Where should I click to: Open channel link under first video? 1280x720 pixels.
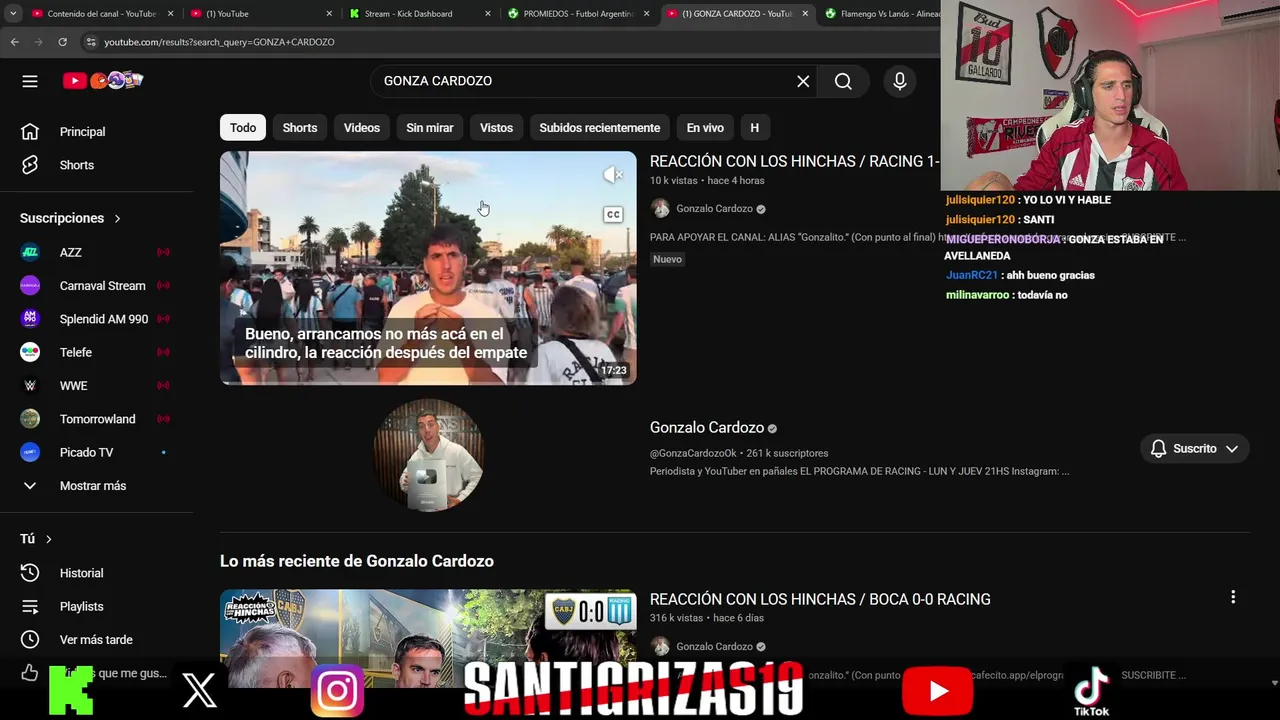[714, 209]
